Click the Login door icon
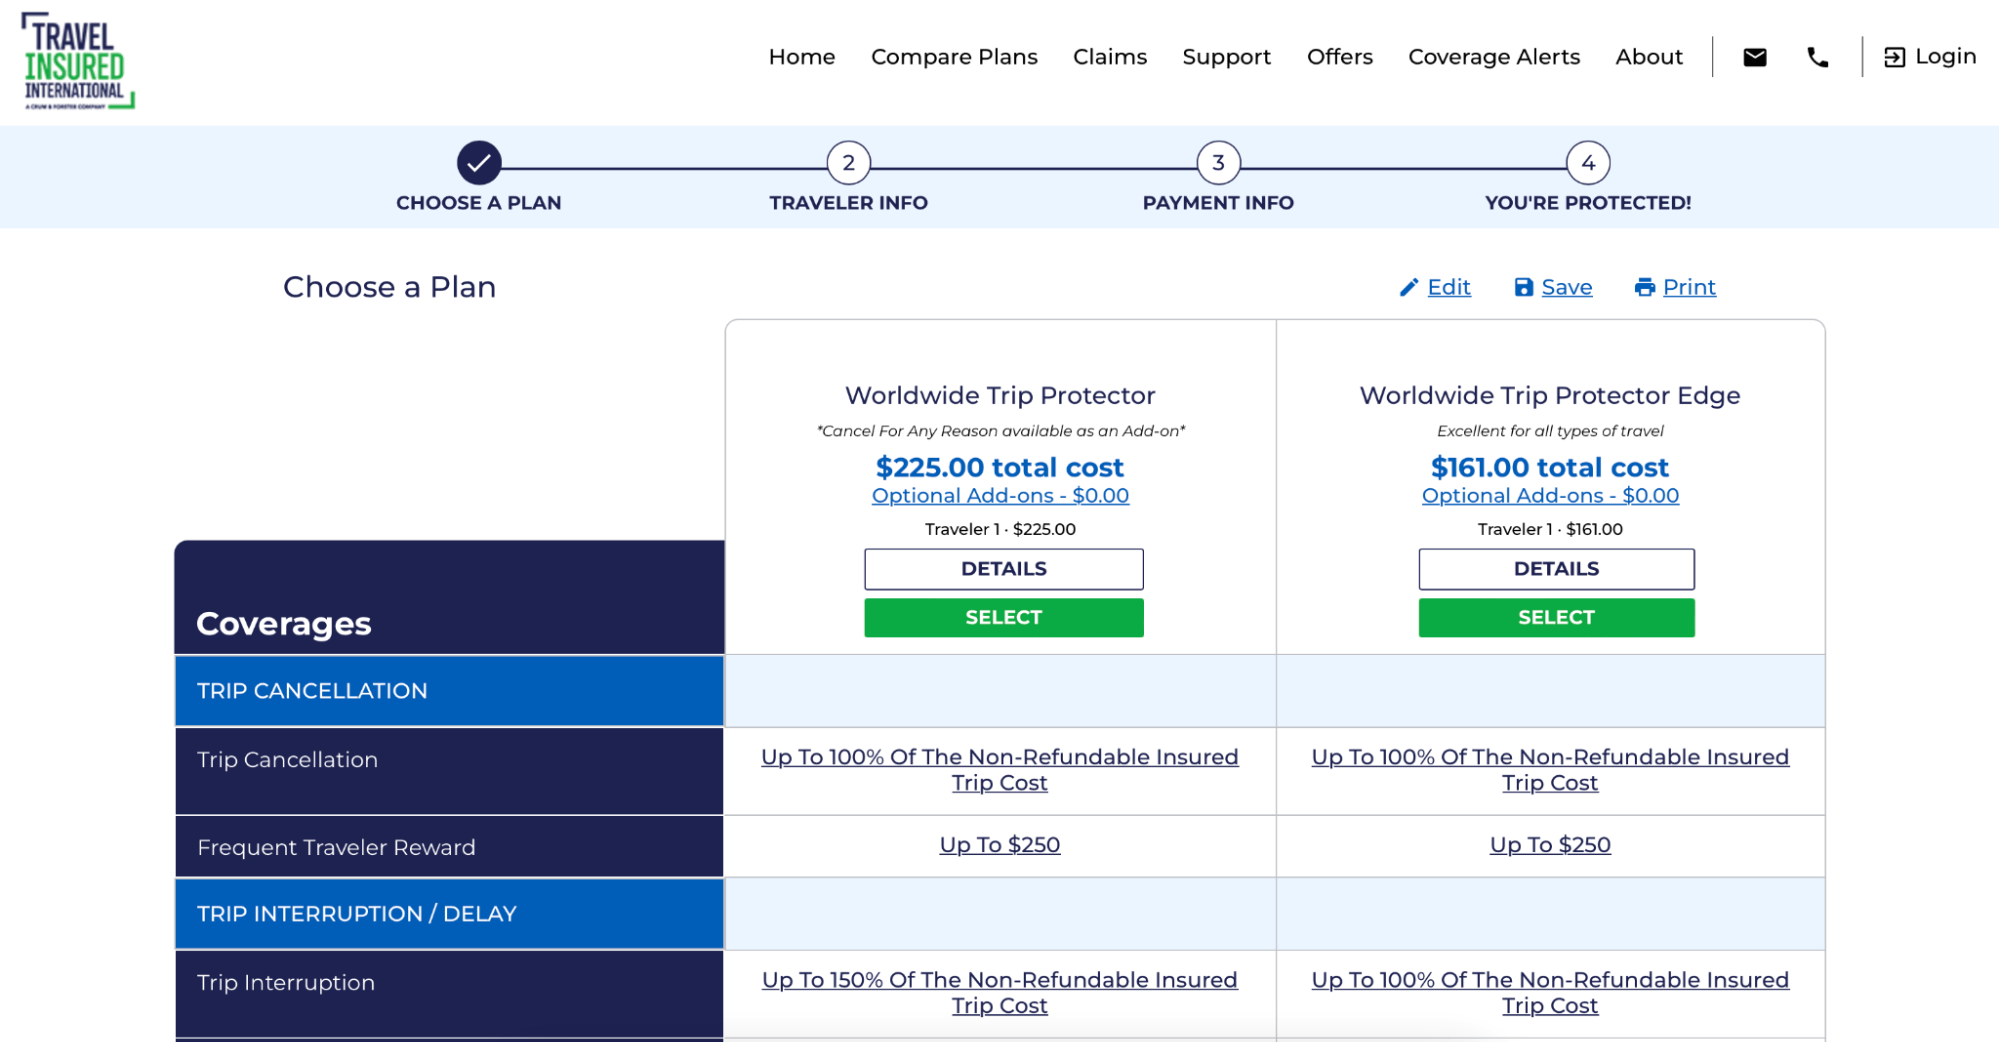The image size is (1999, 1043). 1894,57
